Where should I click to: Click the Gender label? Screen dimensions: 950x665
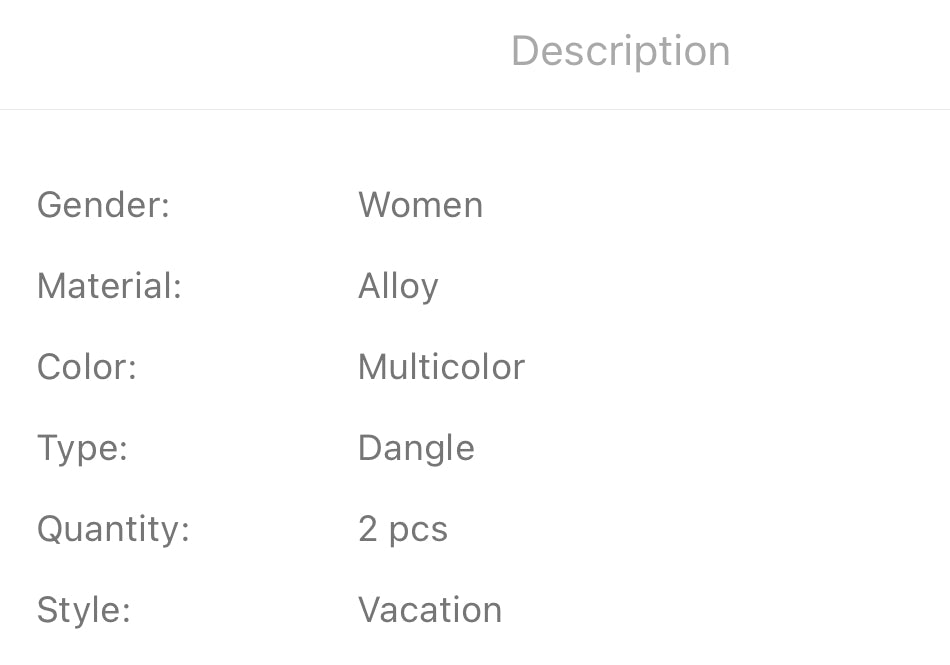tap(102, 205)
